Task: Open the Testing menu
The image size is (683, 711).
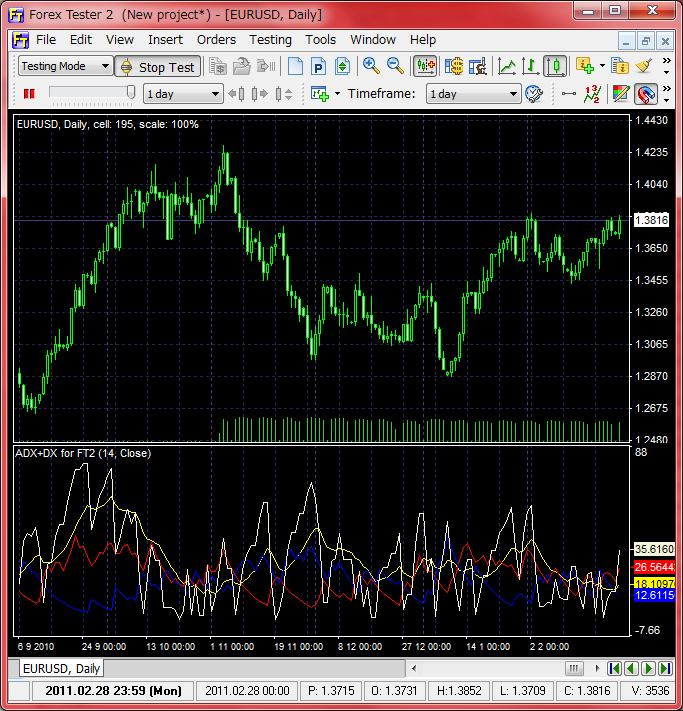Action: (270, 40)
